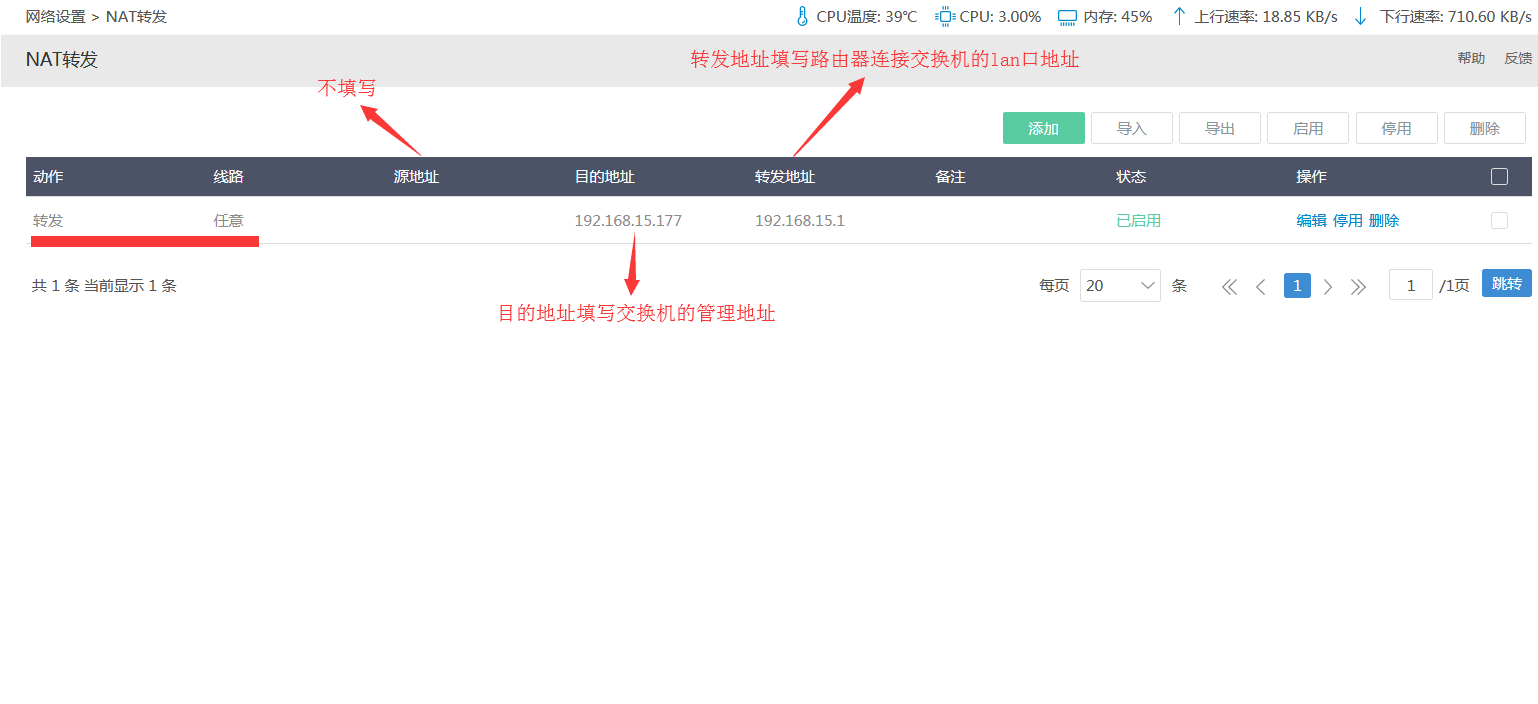Go to next page arrow
This screenshot has width=1538, height=704.
click(x=1328, y=287)
